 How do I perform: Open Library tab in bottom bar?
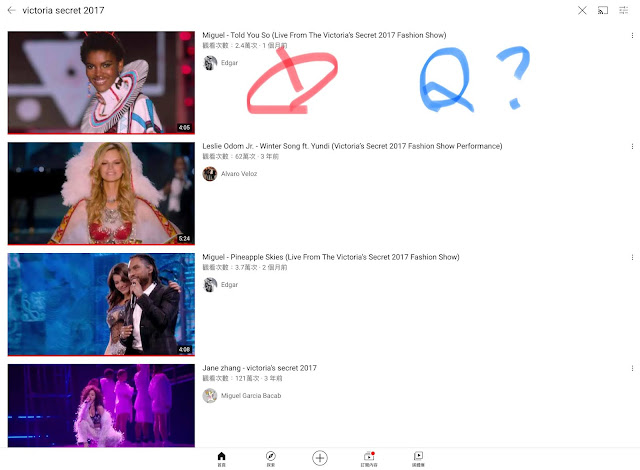coord(418,459)
